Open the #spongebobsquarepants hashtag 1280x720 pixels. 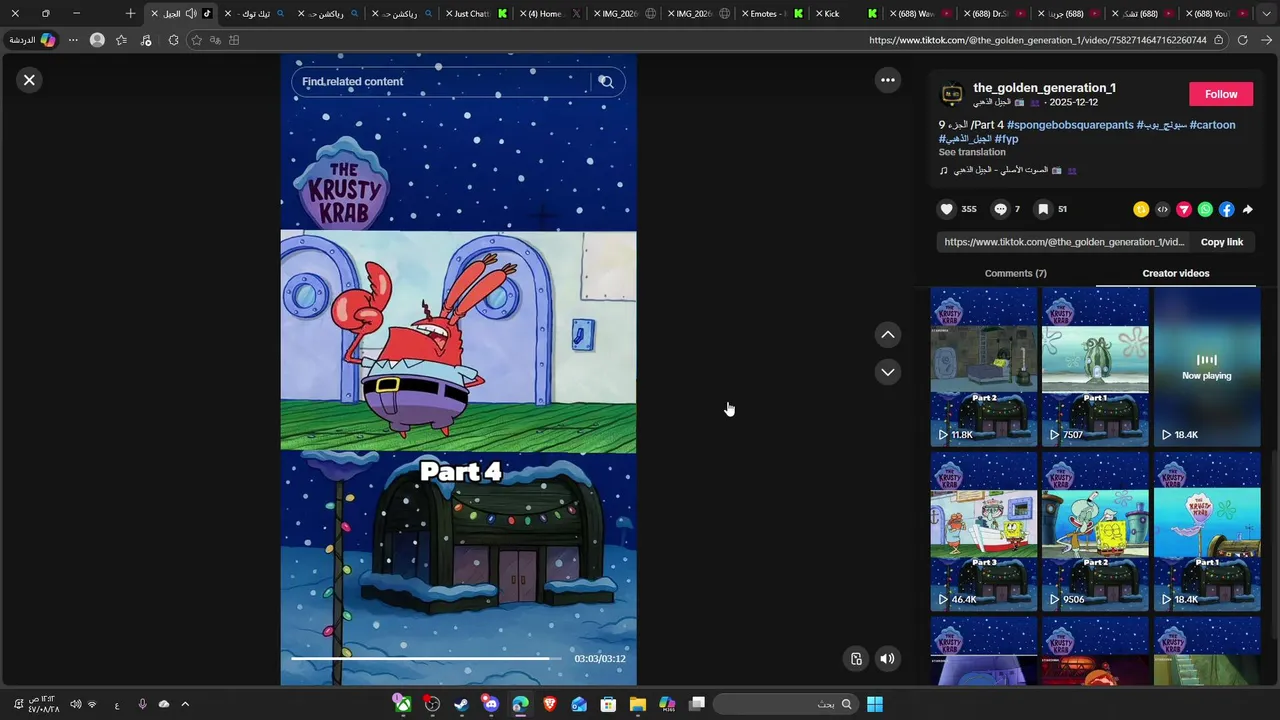point(1070,125)
